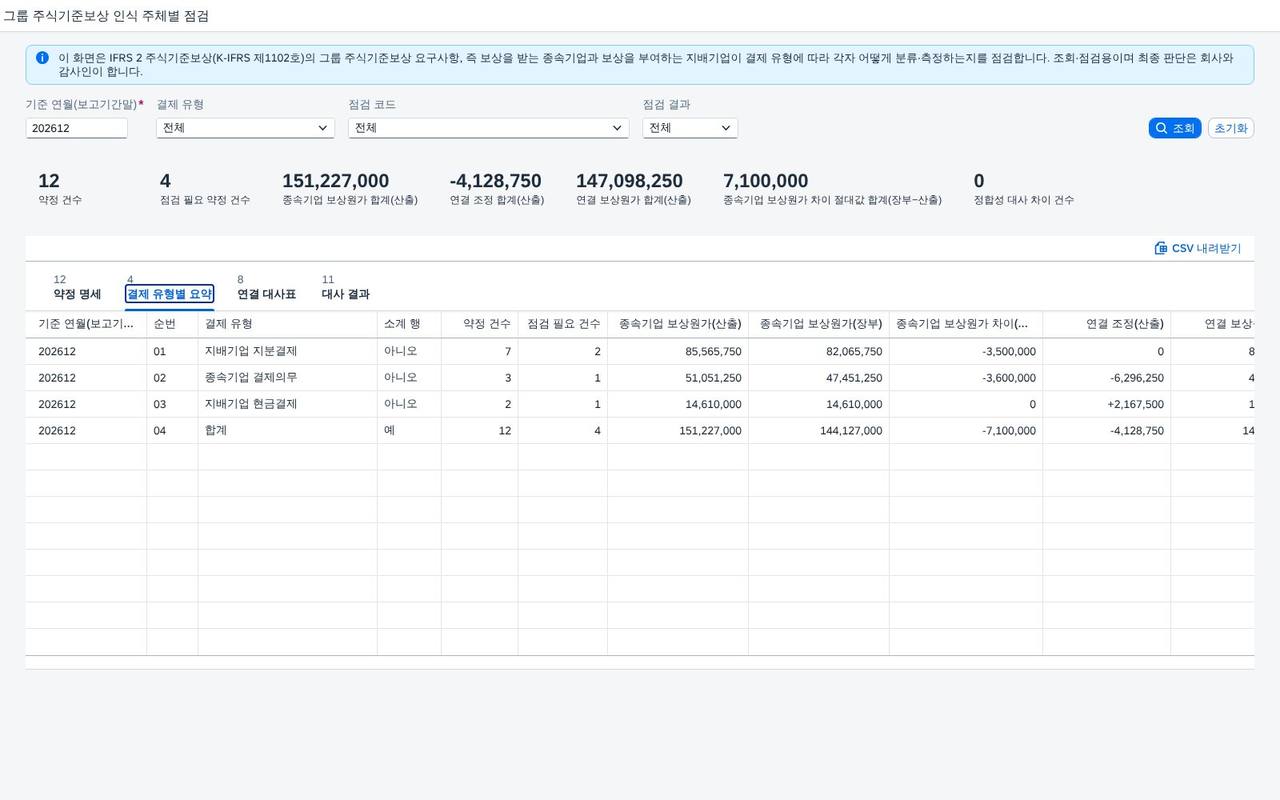Click the 점검 필요 건수 column header
1280x800 pixels.
[x=563, y=324]
